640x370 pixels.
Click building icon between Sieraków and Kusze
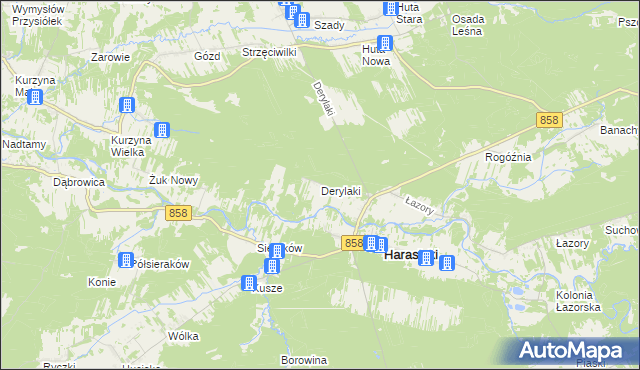[272, 266]
